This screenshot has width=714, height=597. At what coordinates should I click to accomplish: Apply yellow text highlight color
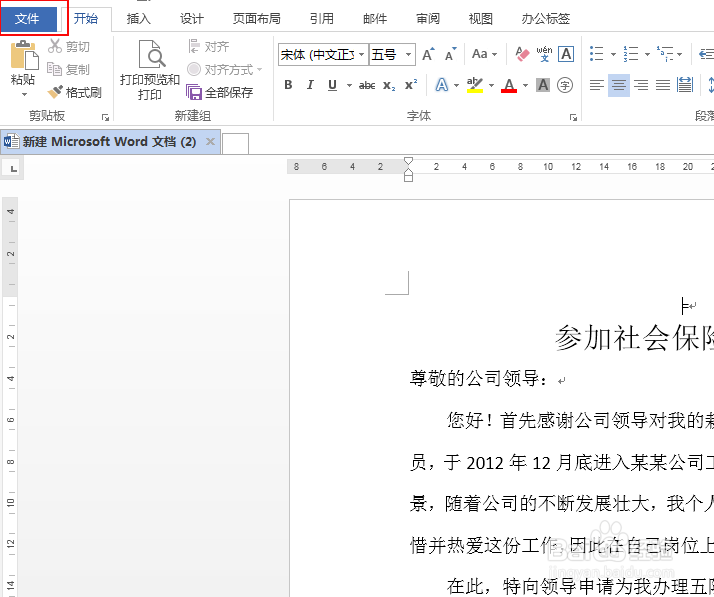pyautogui.click(x=474, y=85)
